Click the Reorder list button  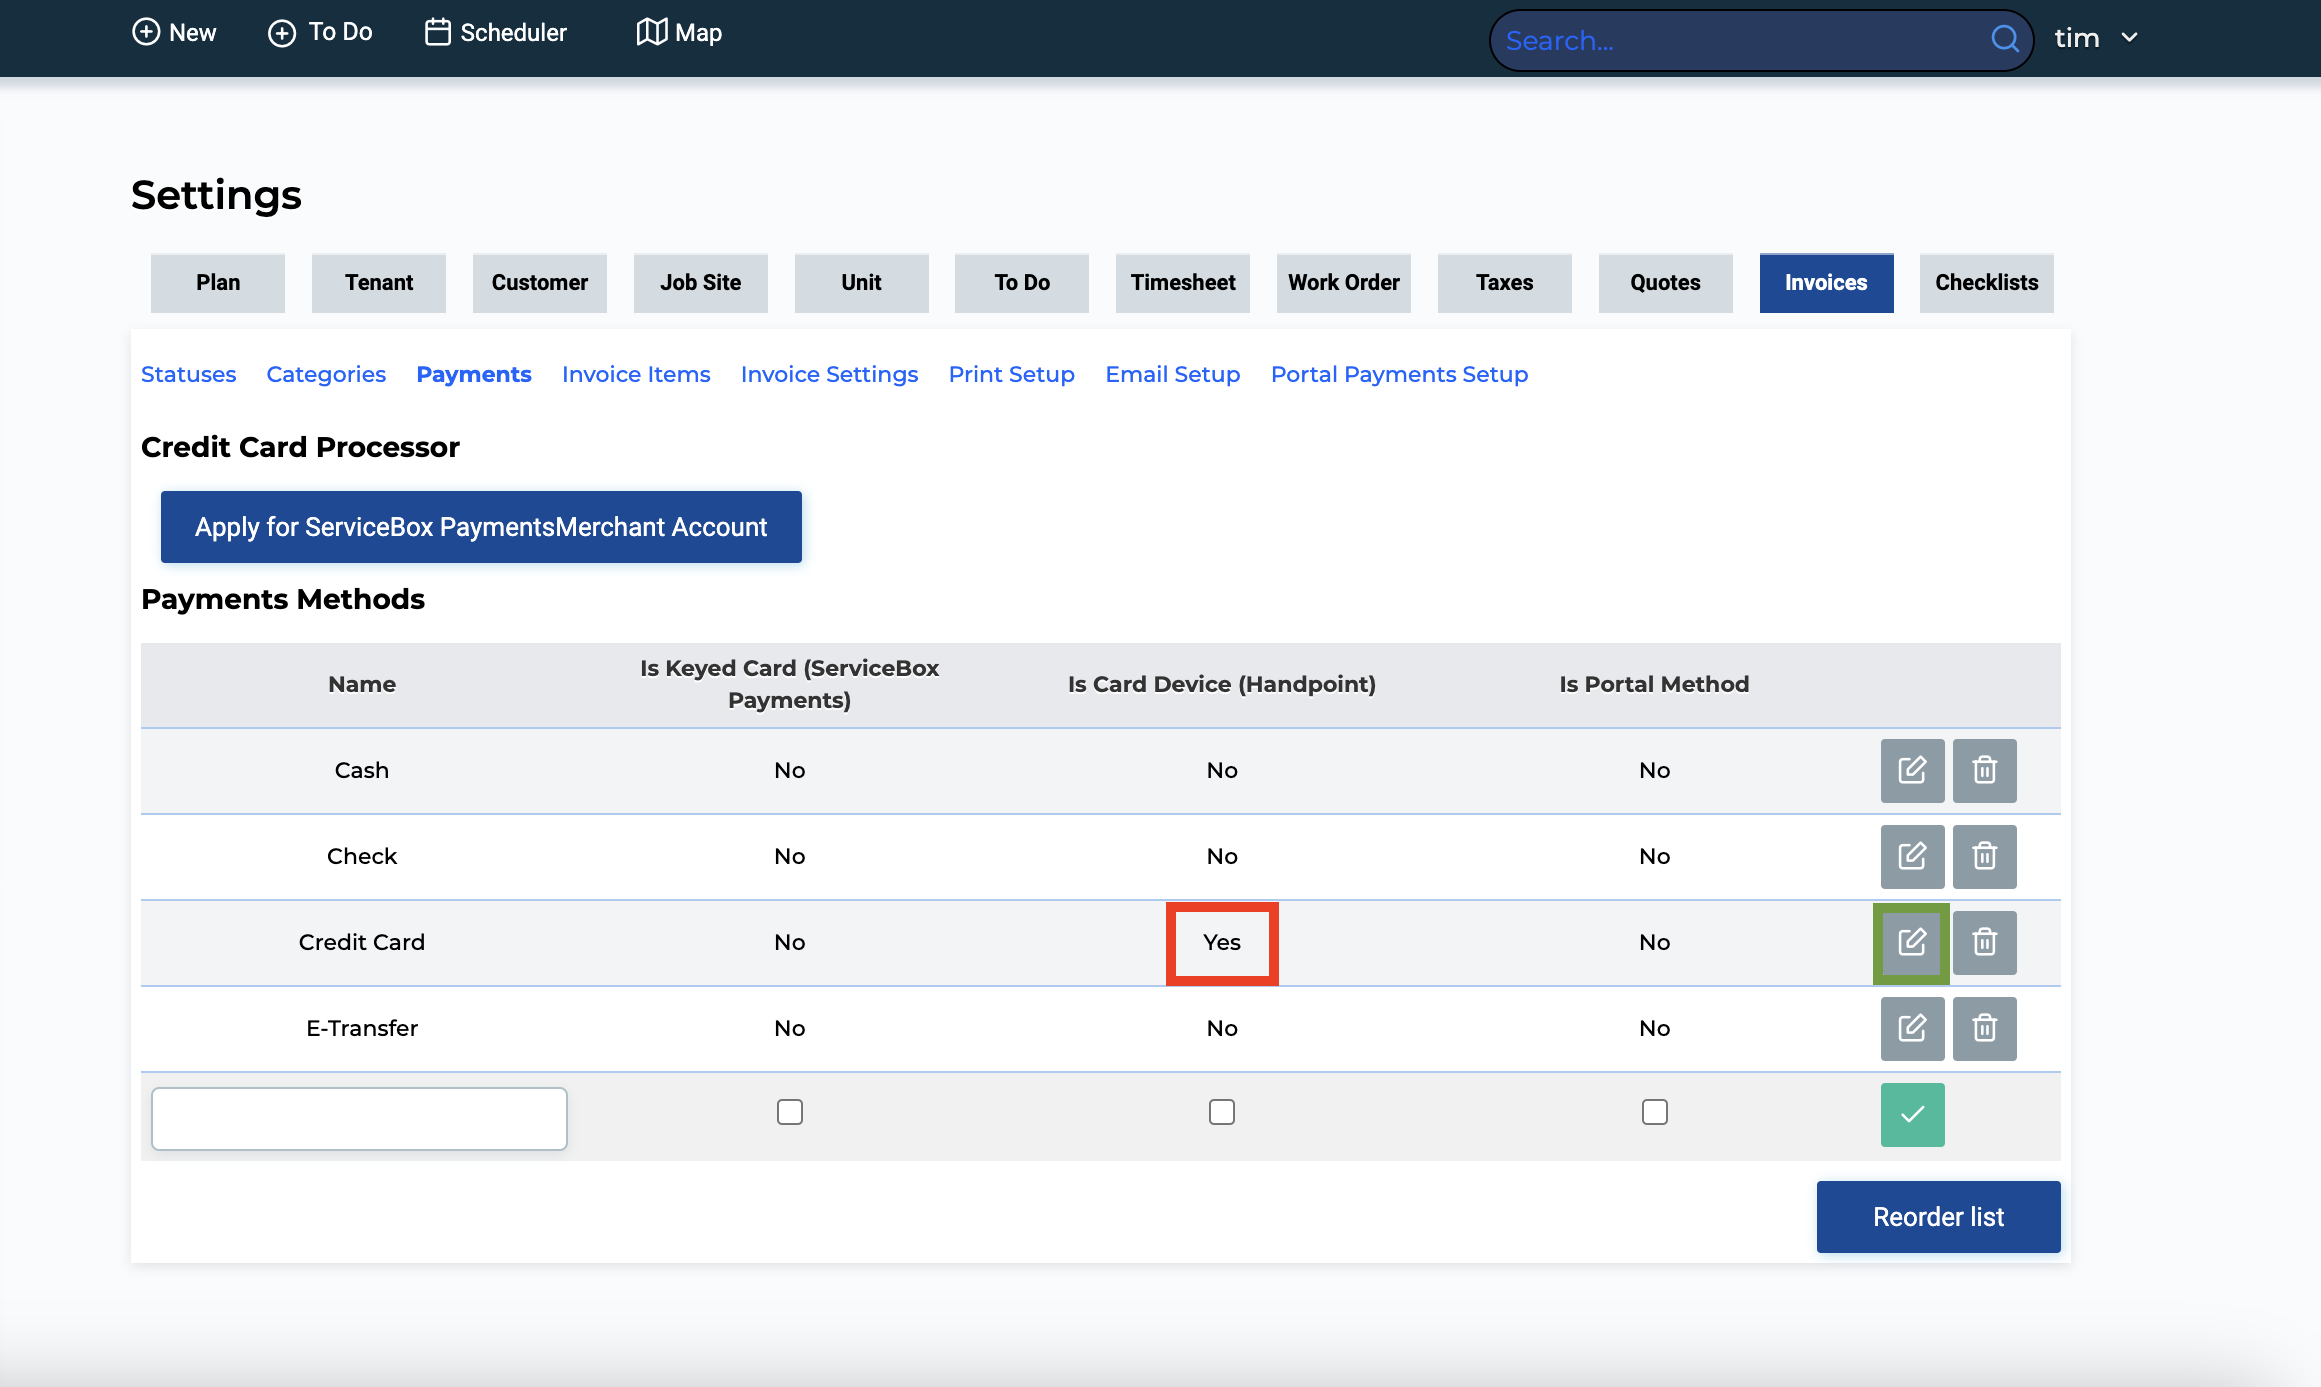pyautogui.click(x=1937, y=1217)
